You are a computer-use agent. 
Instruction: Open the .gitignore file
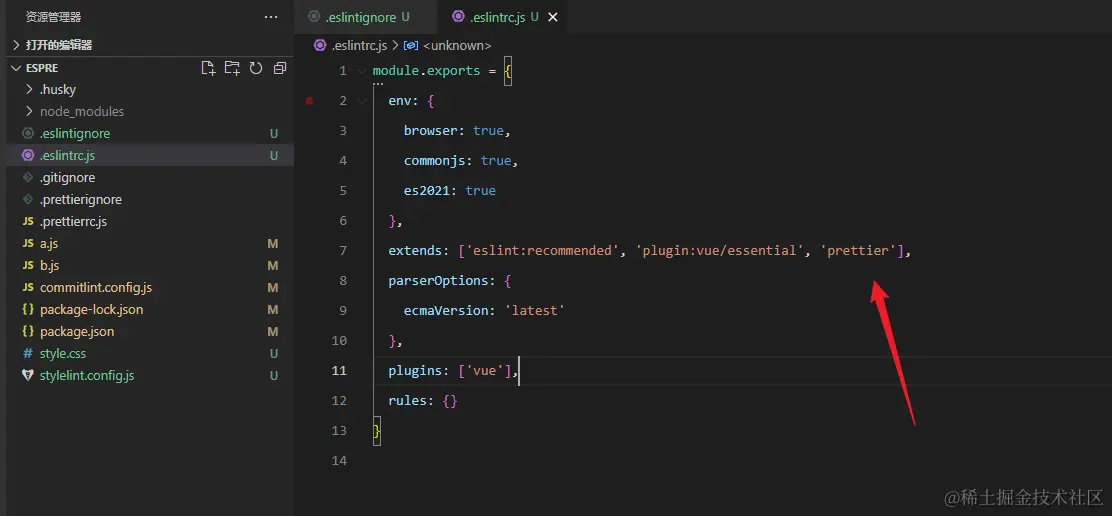67,177
